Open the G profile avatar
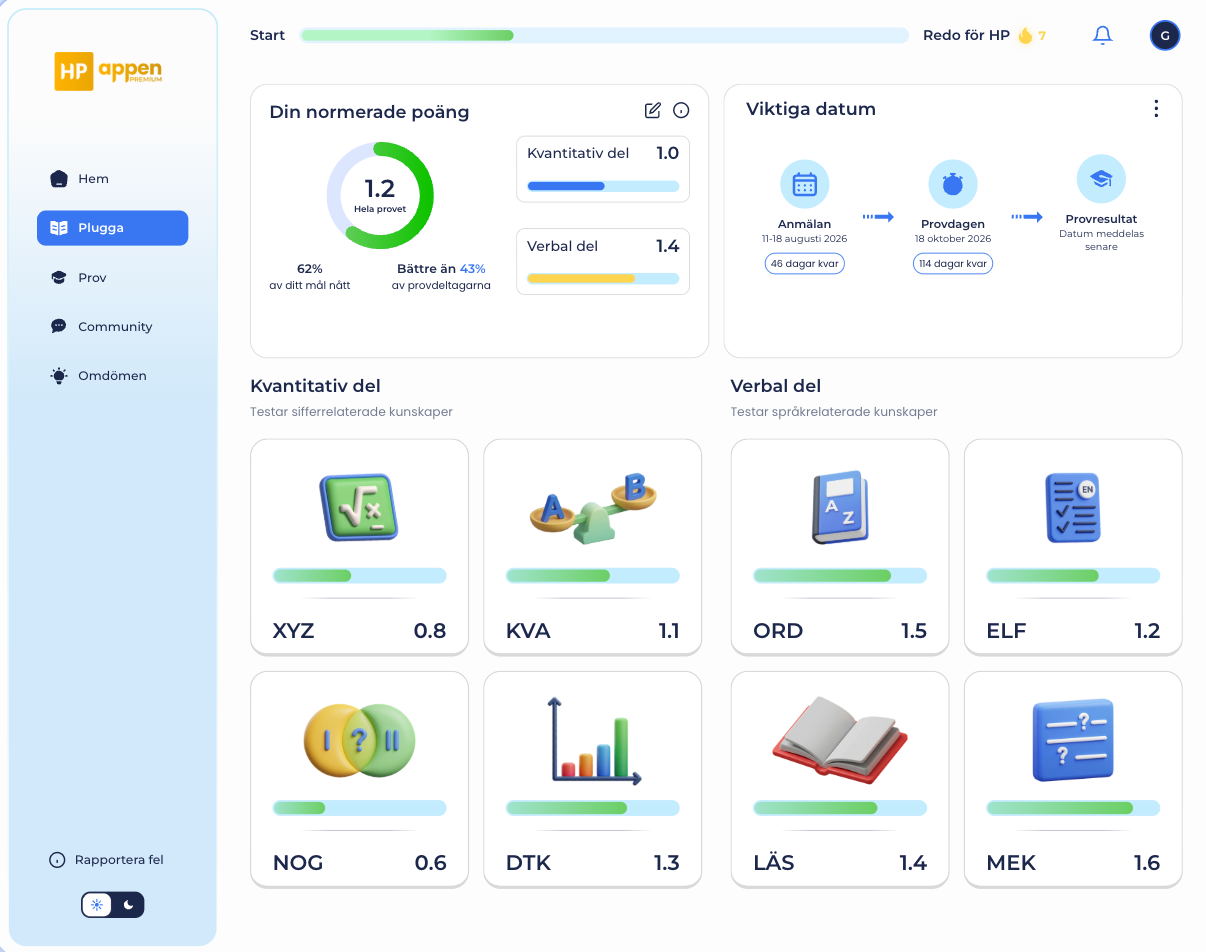This screenshot has height=952, width=1206. [x=1165, y=36]
